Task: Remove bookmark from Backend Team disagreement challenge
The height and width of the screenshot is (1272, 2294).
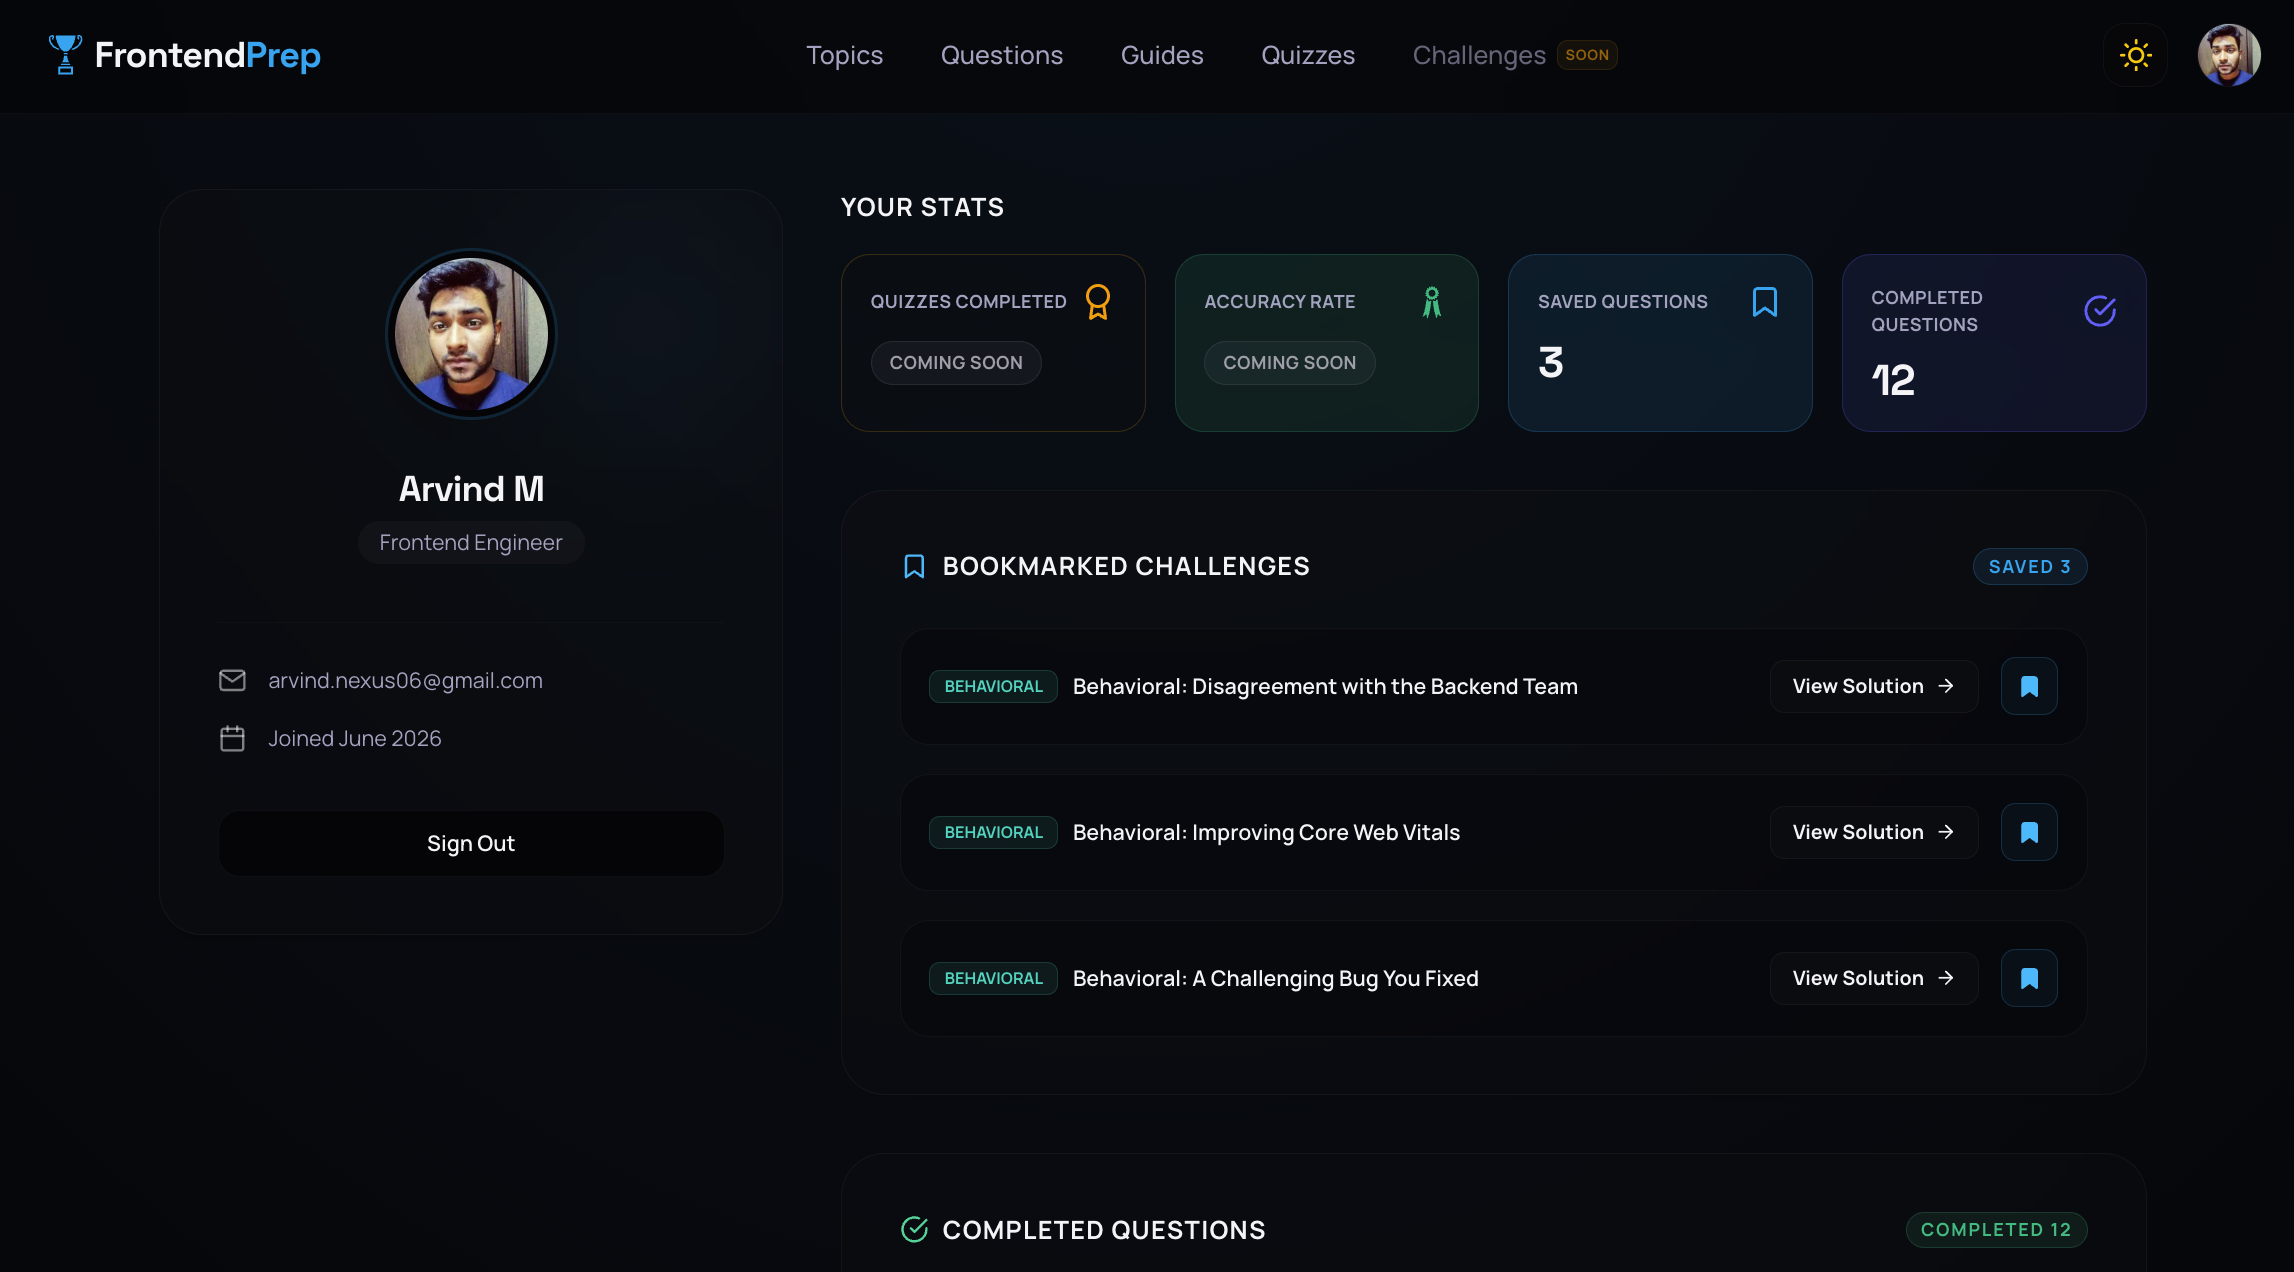Action: [x=2029, y=686]
